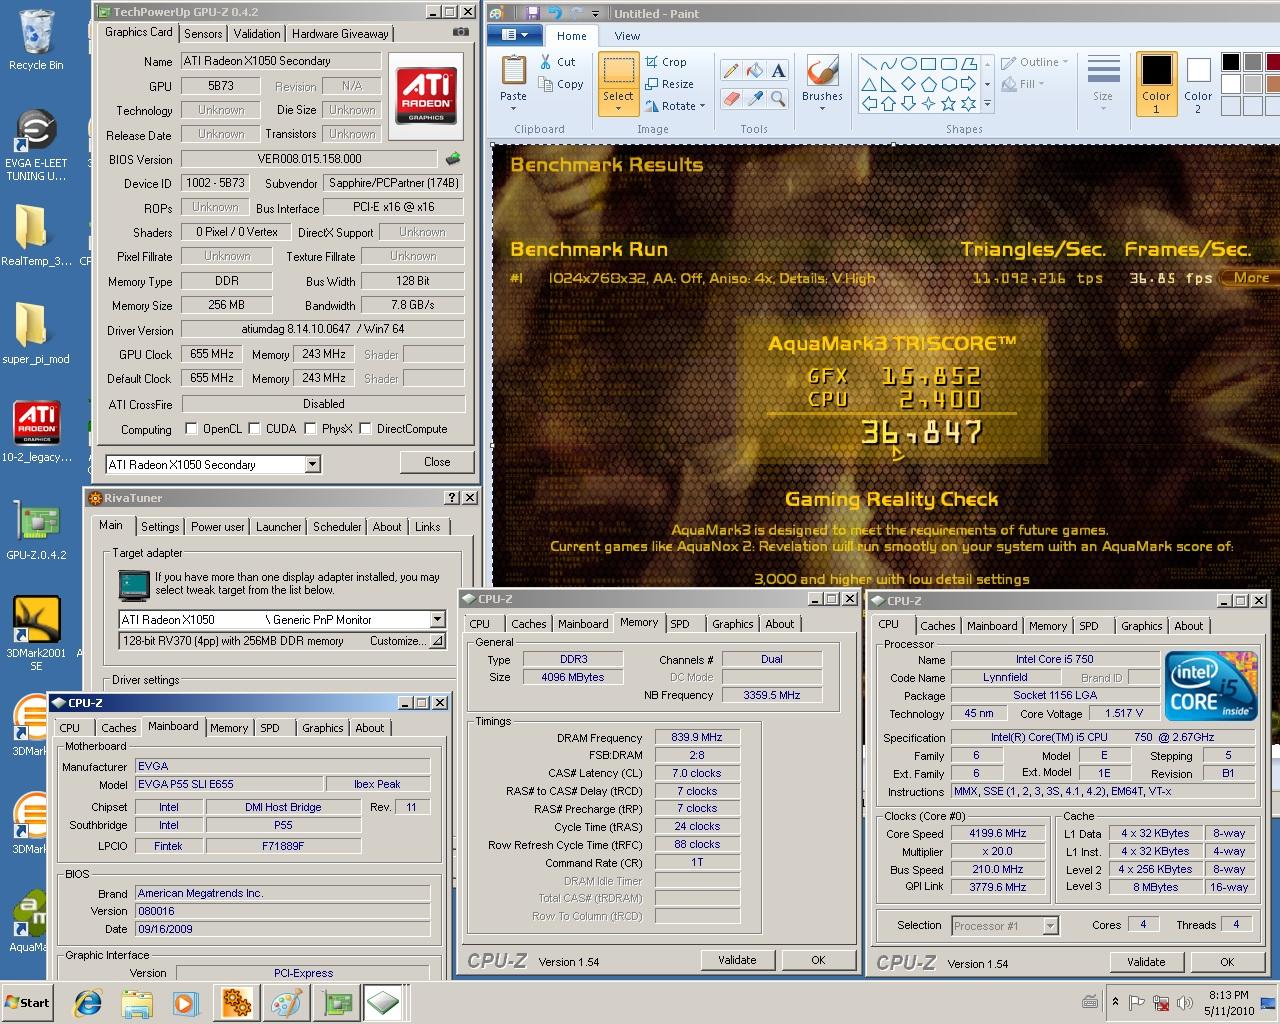The image size is (1280, 1024).
Task: Open the Power user tab in RivaTuner
Action: [217, 527]
